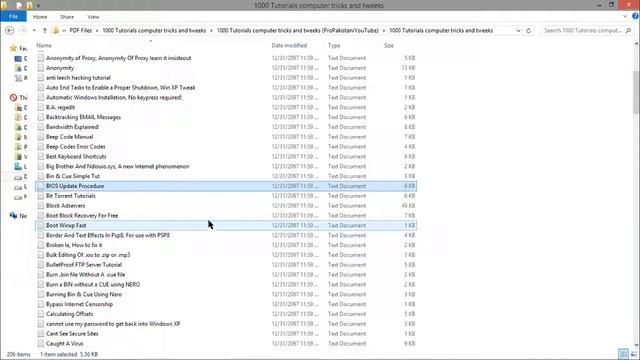The width and height of the screenshot is (640, 360).
Task: Select the file Anonymity
Action: [60, 68]
